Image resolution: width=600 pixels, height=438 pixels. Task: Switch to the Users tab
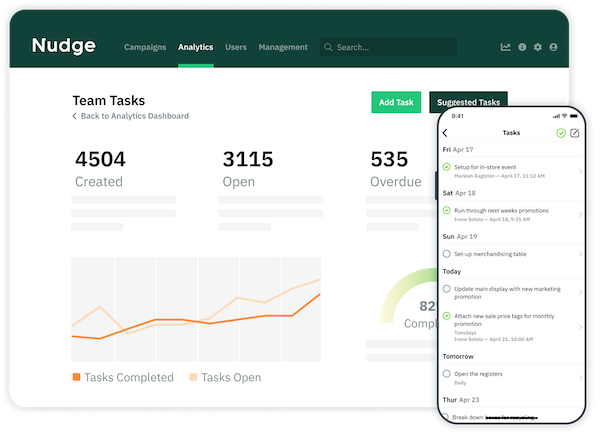click(236, 47)
